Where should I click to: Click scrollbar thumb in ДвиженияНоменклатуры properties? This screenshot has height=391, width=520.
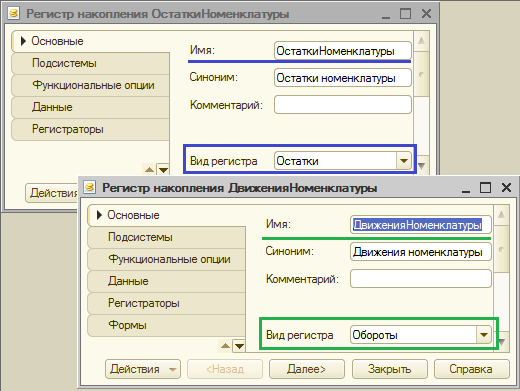click(501, 249)
